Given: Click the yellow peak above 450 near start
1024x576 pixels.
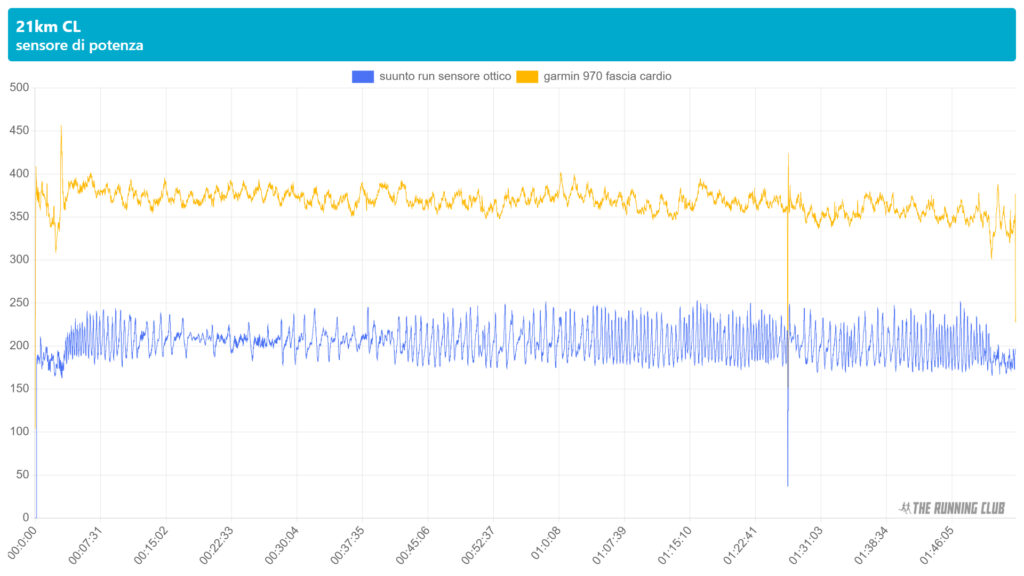Looking at the screenshot, I should [61, 128].
